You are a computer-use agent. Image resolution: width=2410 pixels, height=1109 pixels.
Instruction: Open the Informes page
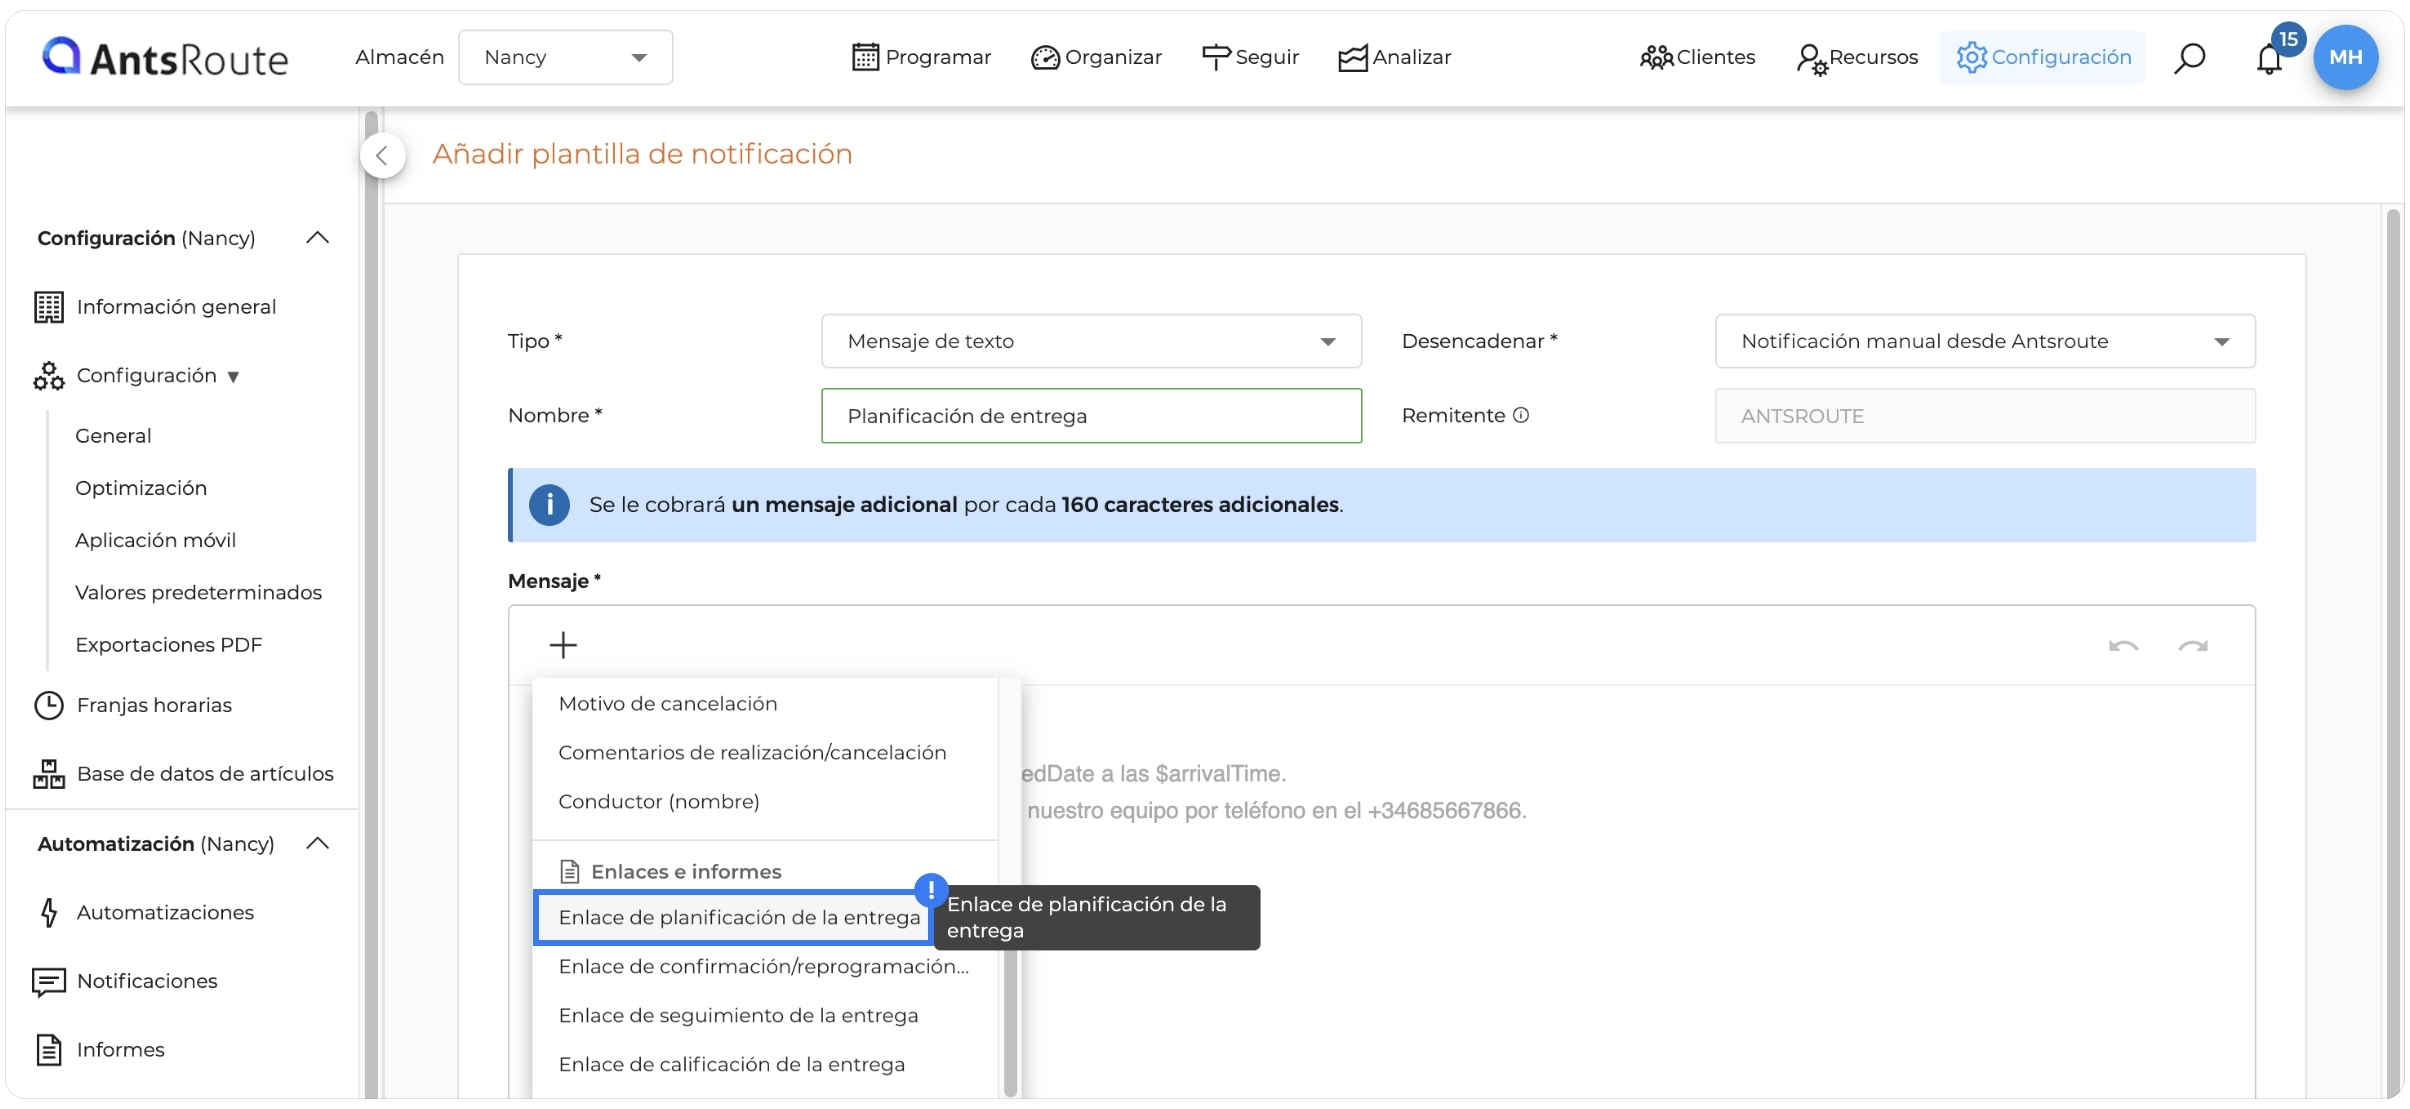[x=120, y=1049]
